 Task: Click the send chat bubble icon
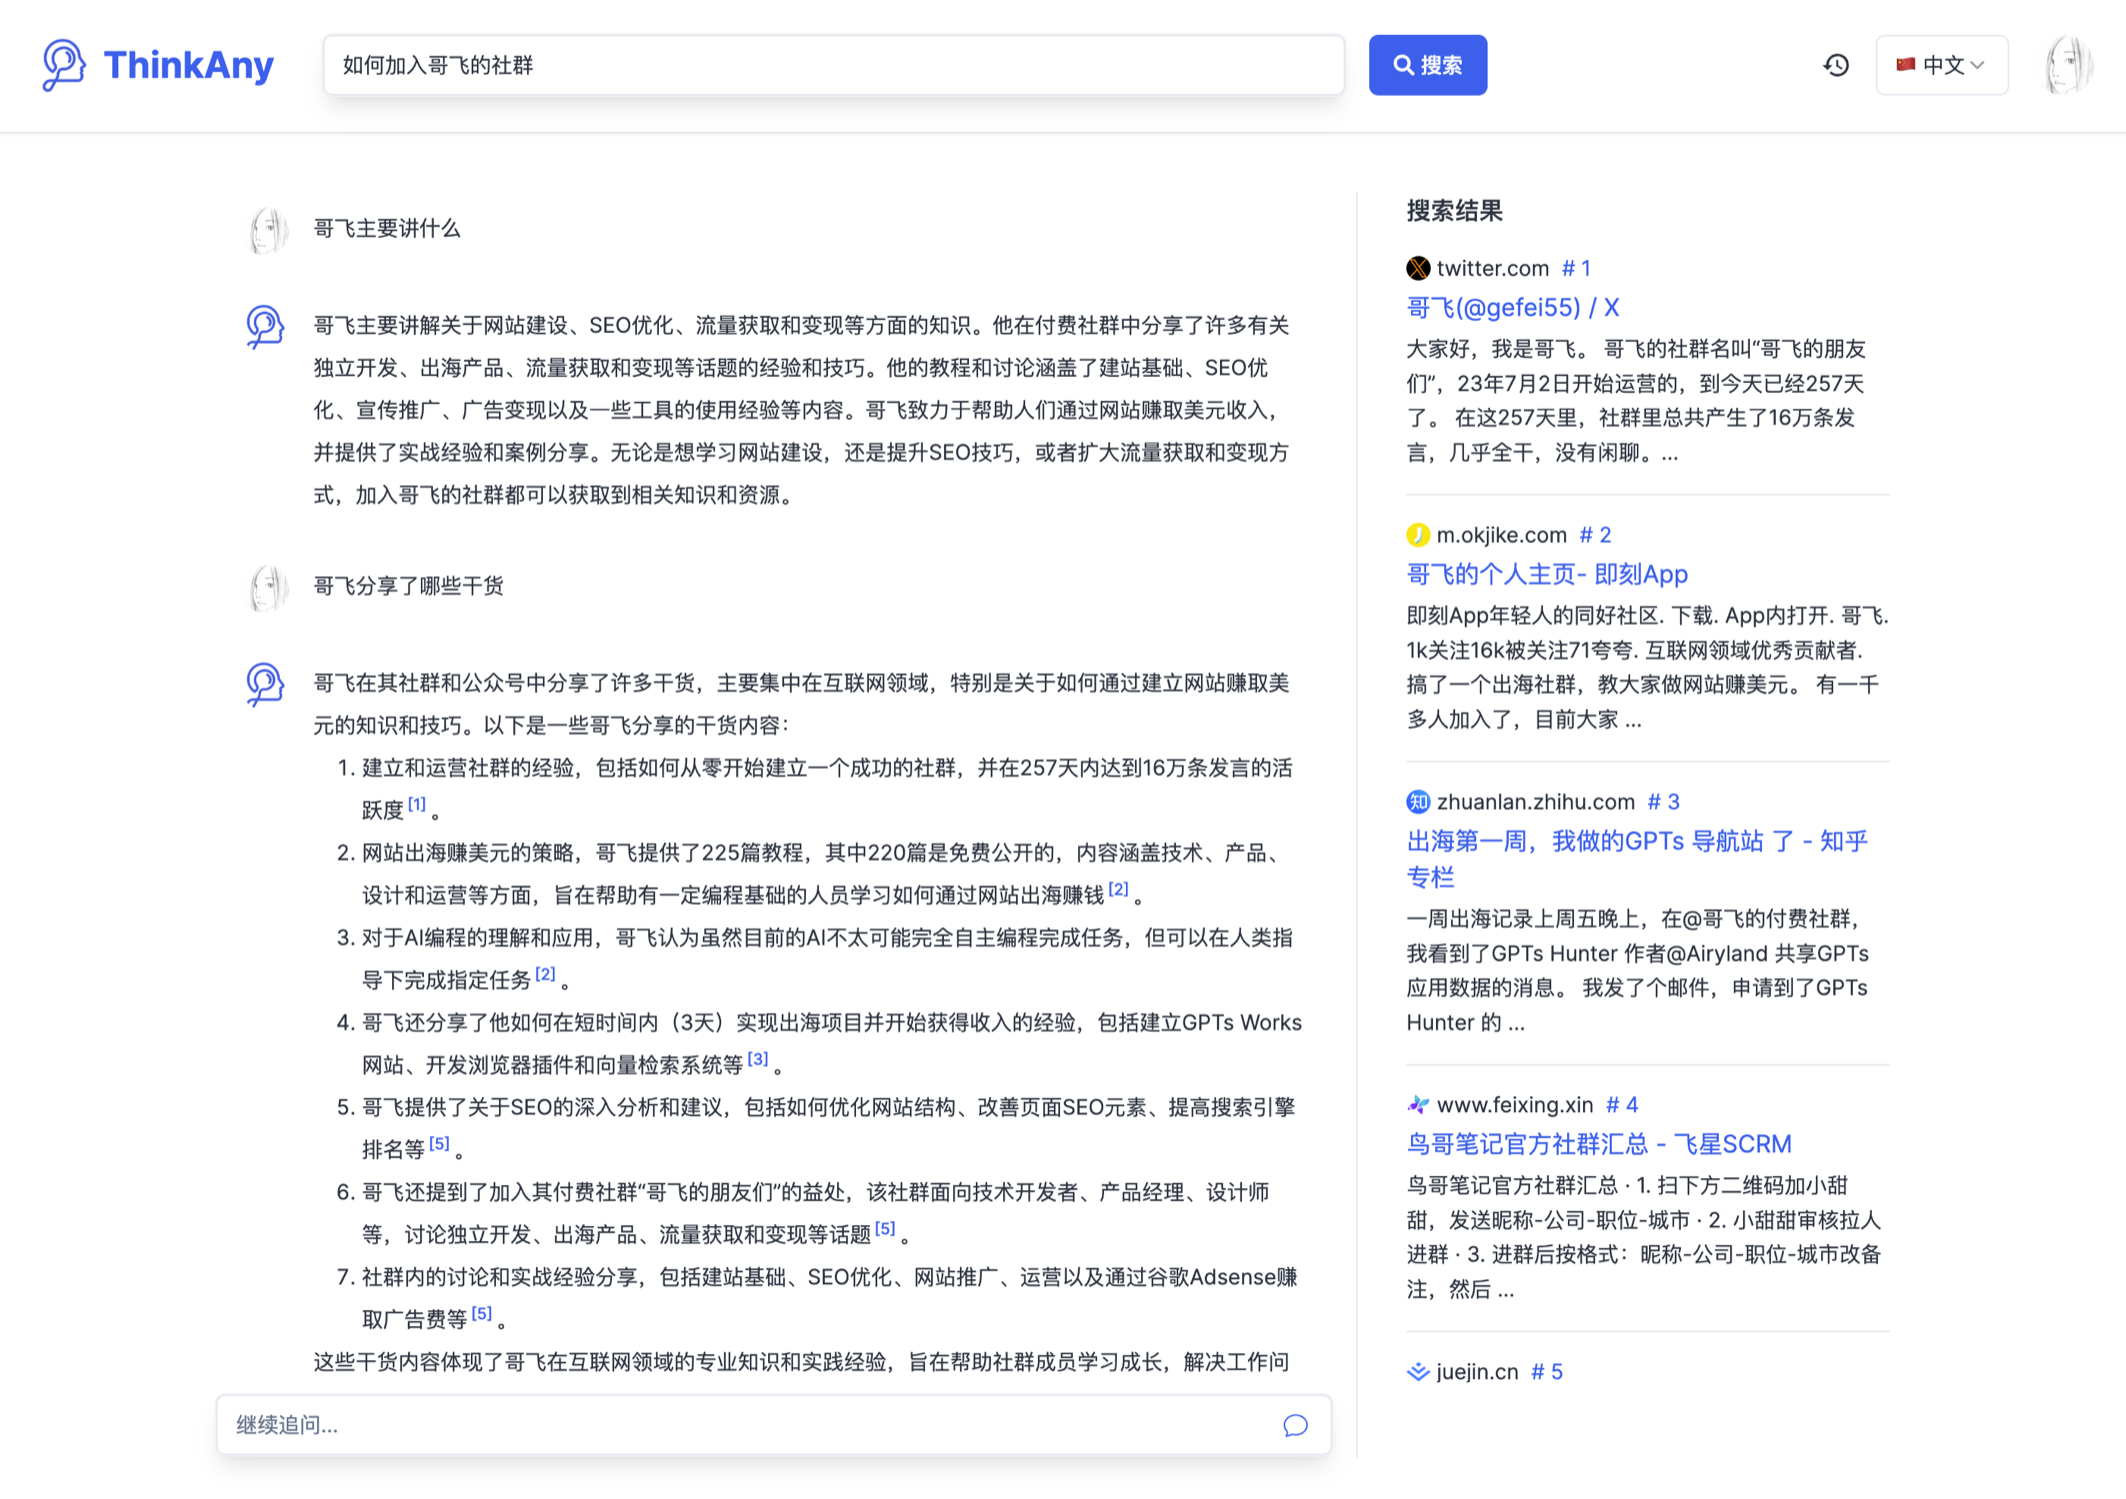1295,1425
